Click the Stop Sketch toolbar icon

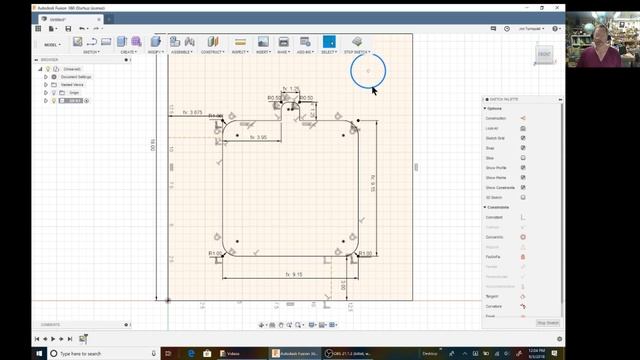click(x=357, y=41)
